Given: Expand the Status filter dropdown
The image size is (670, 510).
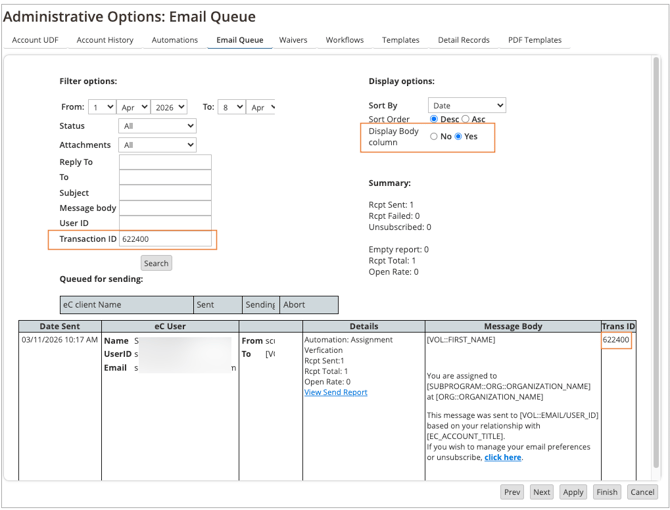Looking at the screenshot, I should (x=157, y=126).
